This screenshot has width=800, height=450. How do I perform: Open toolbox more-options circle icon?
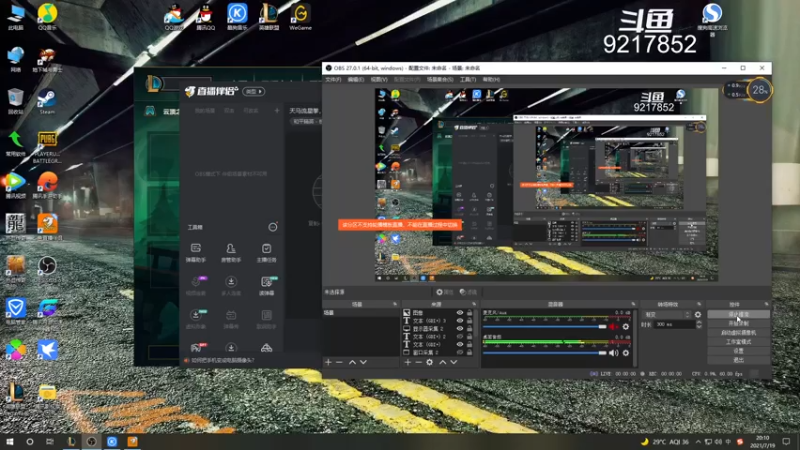pyautogui.click(x=273, y=227)
